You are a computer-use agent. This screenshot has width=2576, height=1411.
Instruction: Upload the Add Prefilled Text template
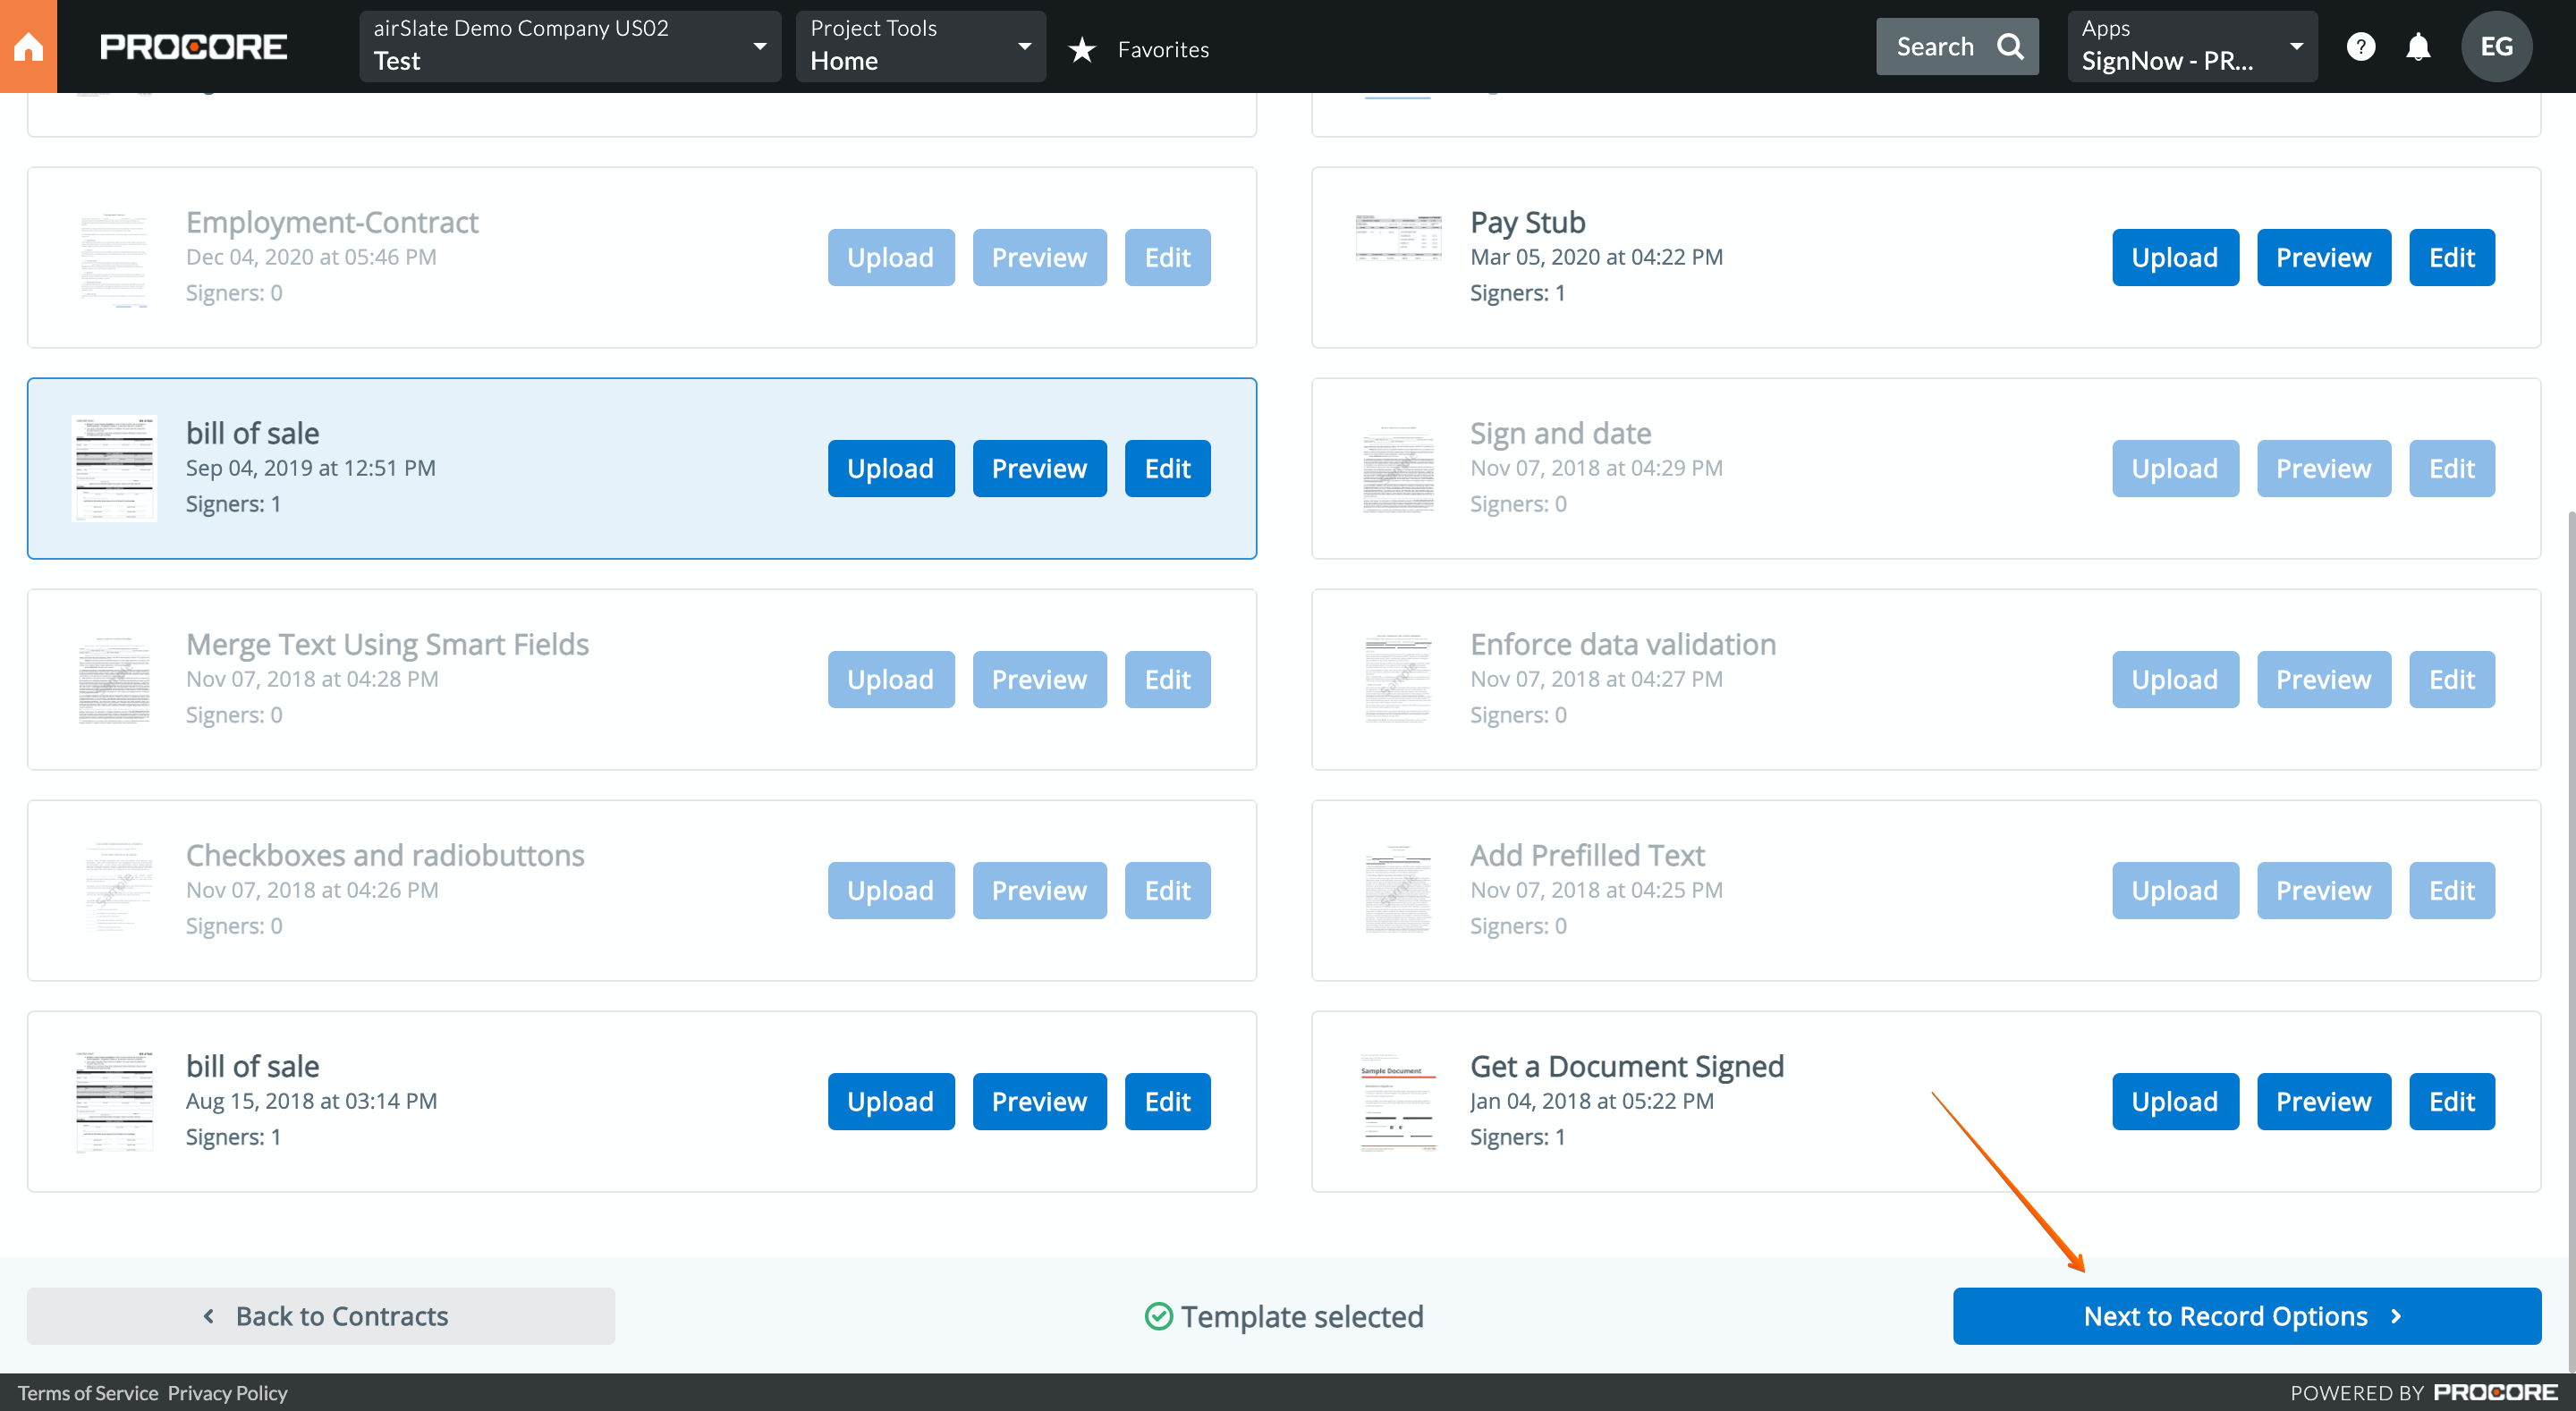(x=2175, y=890)
